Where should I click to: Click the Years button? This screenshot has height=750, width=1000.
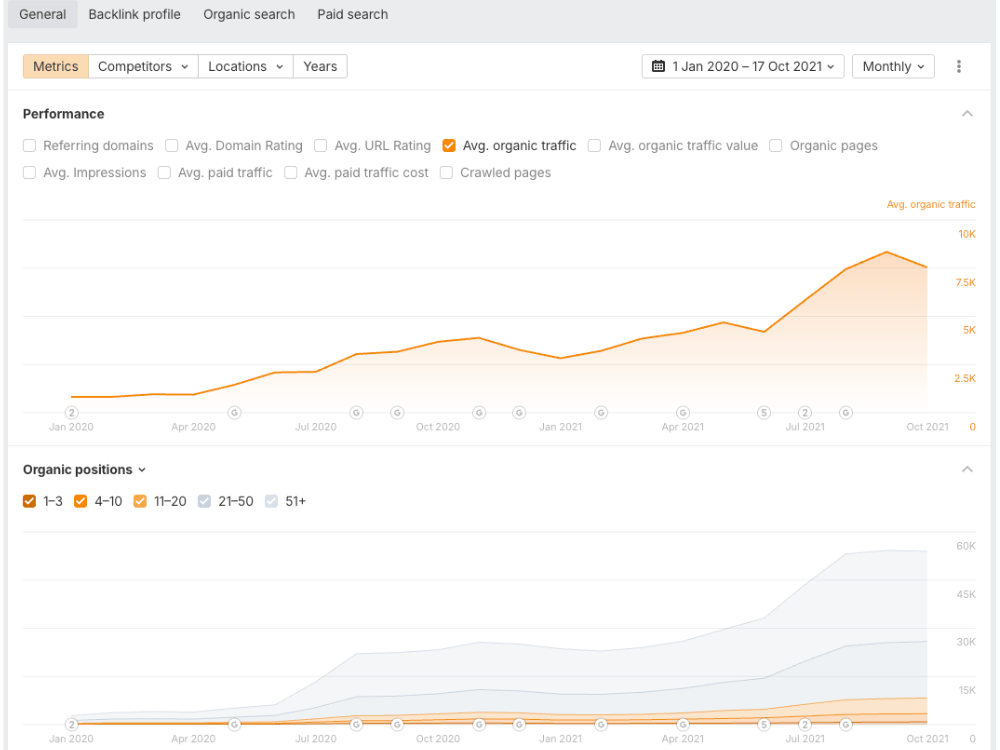click(319, 66)
